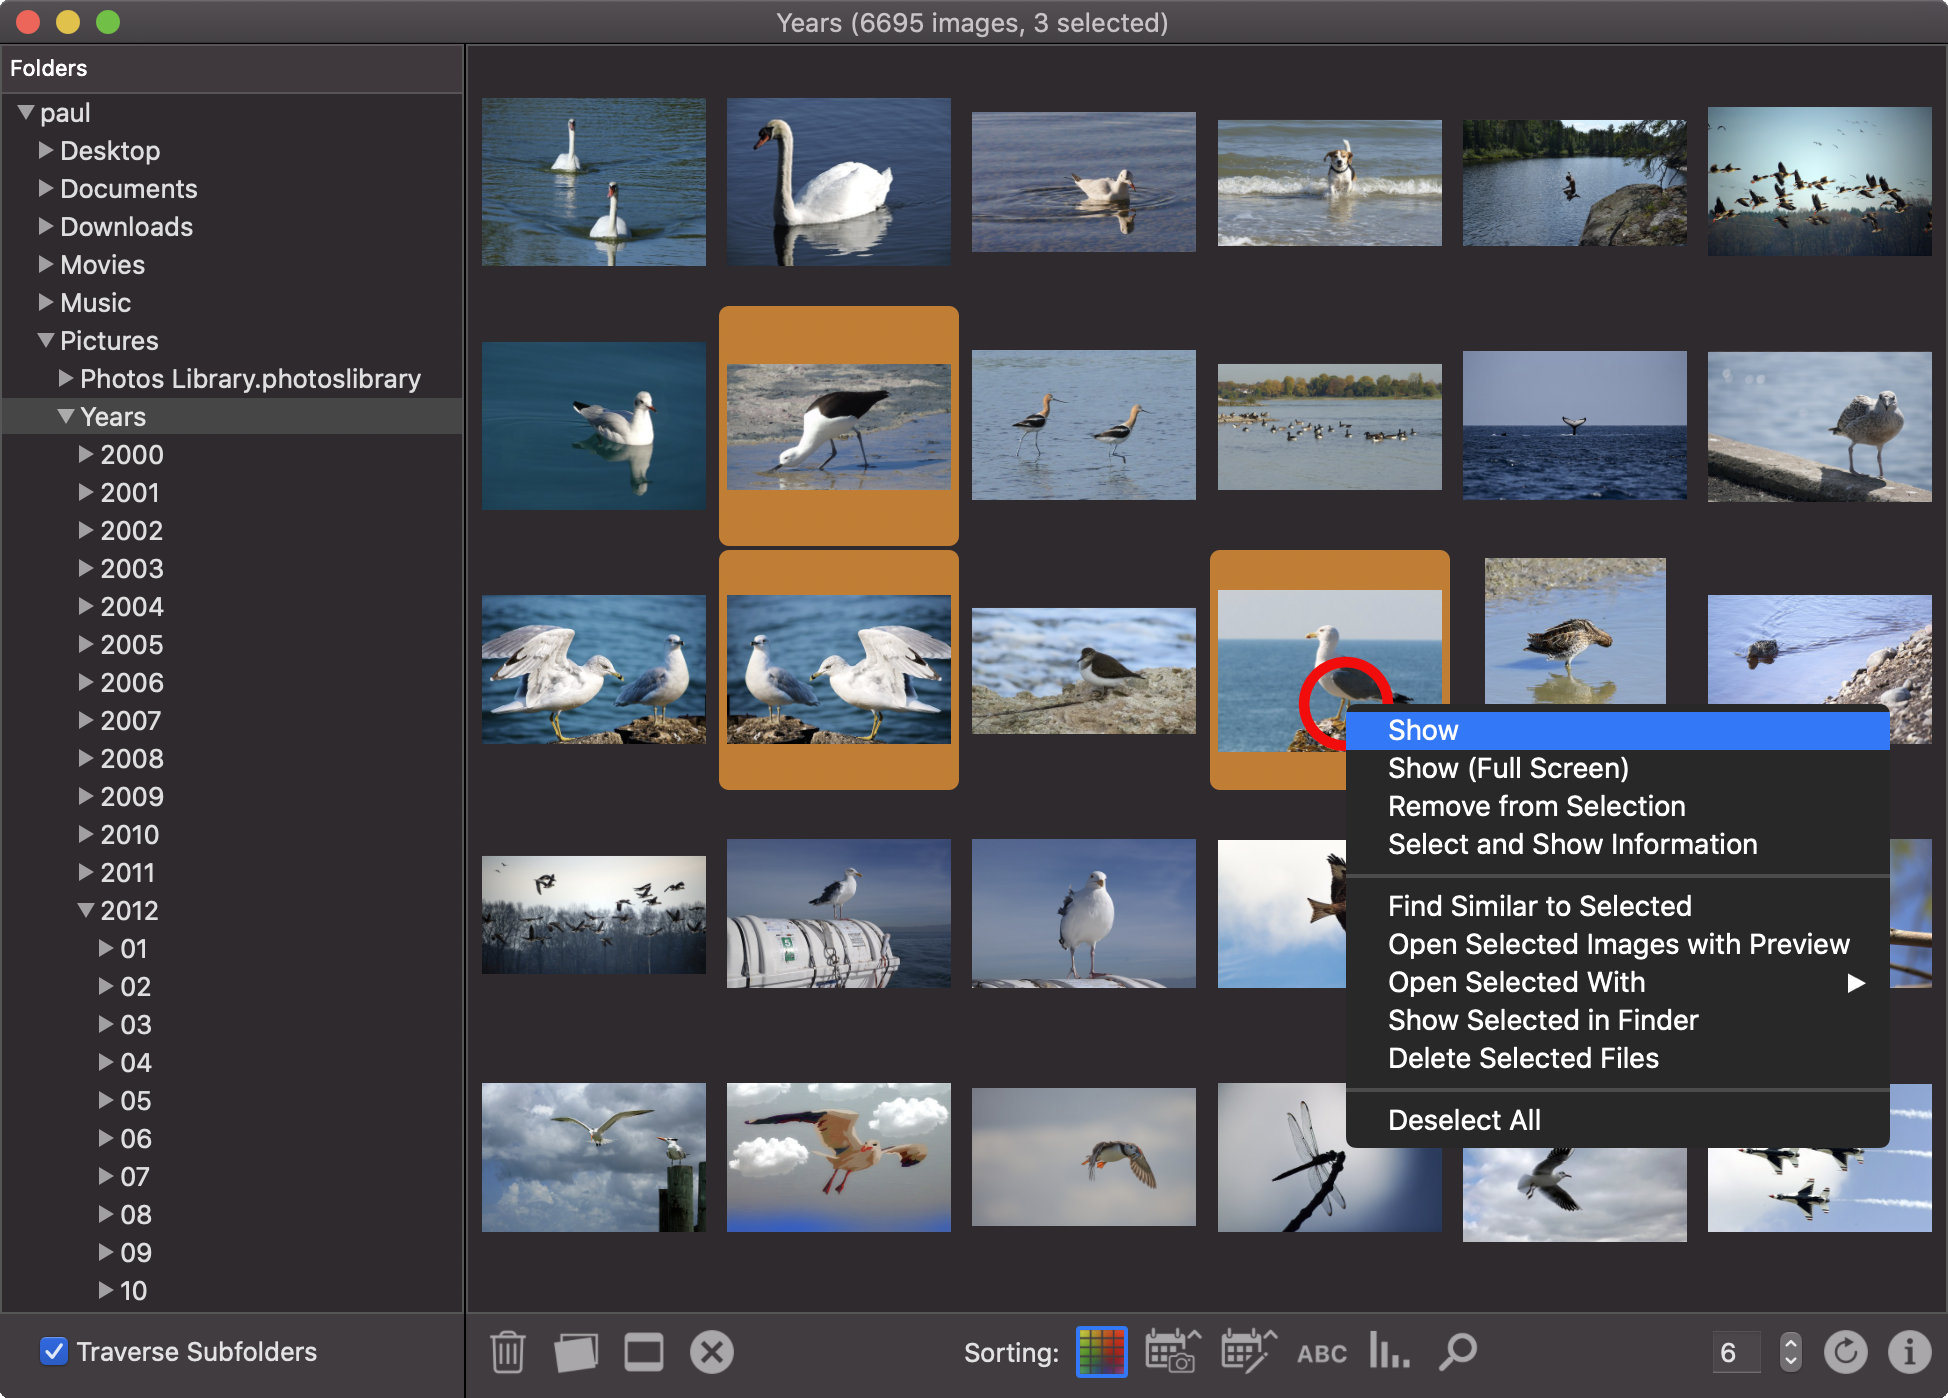Open the info panel icon
This screenshot has height=1398, width=1948.
pos(1909,1352)
